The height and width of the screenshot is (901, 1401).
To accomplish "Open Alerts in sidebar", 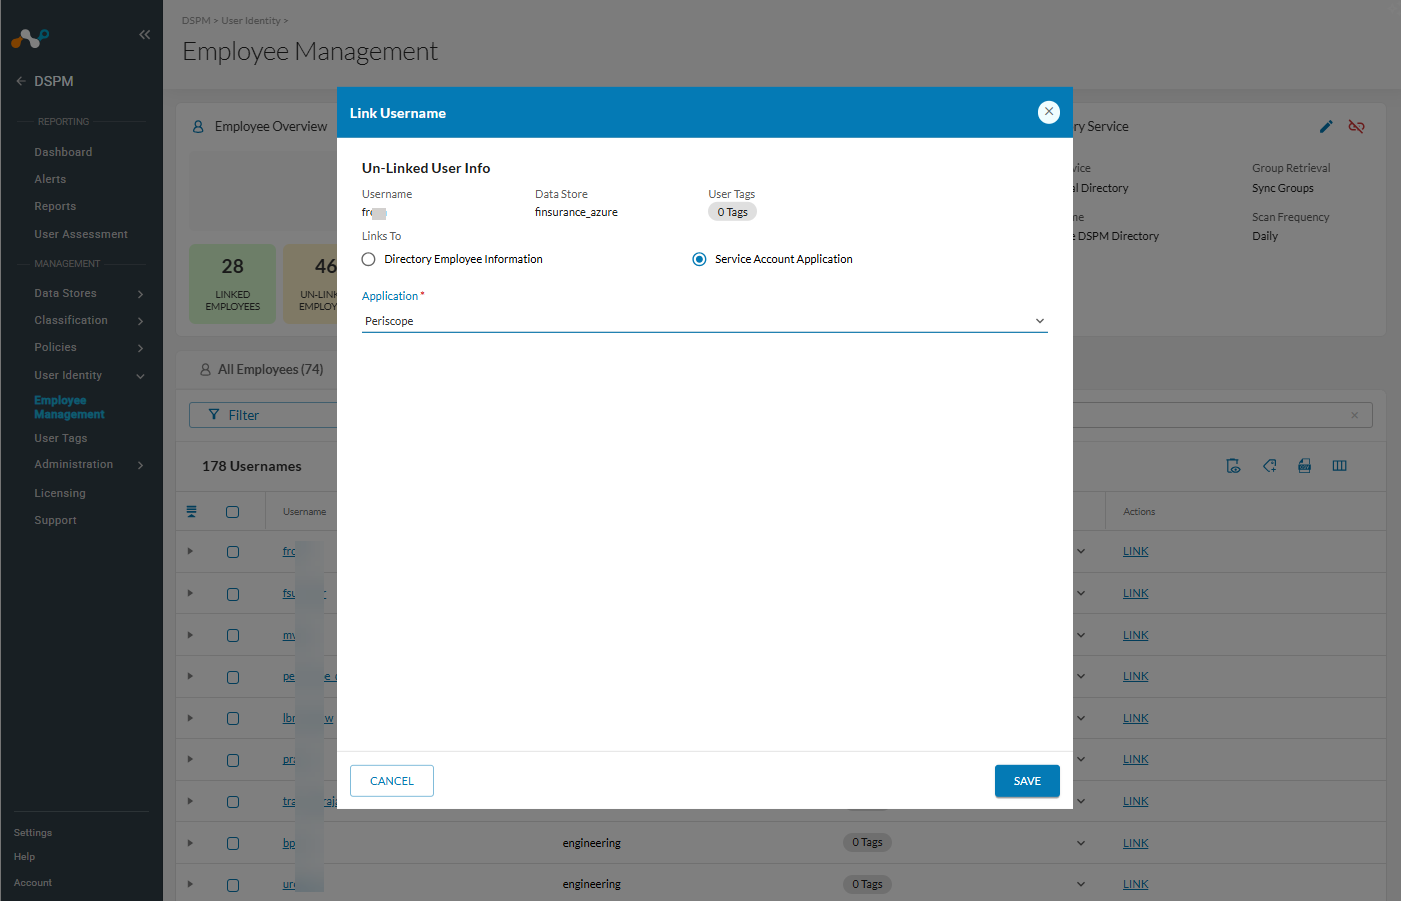I will click(x=50, y=179).
